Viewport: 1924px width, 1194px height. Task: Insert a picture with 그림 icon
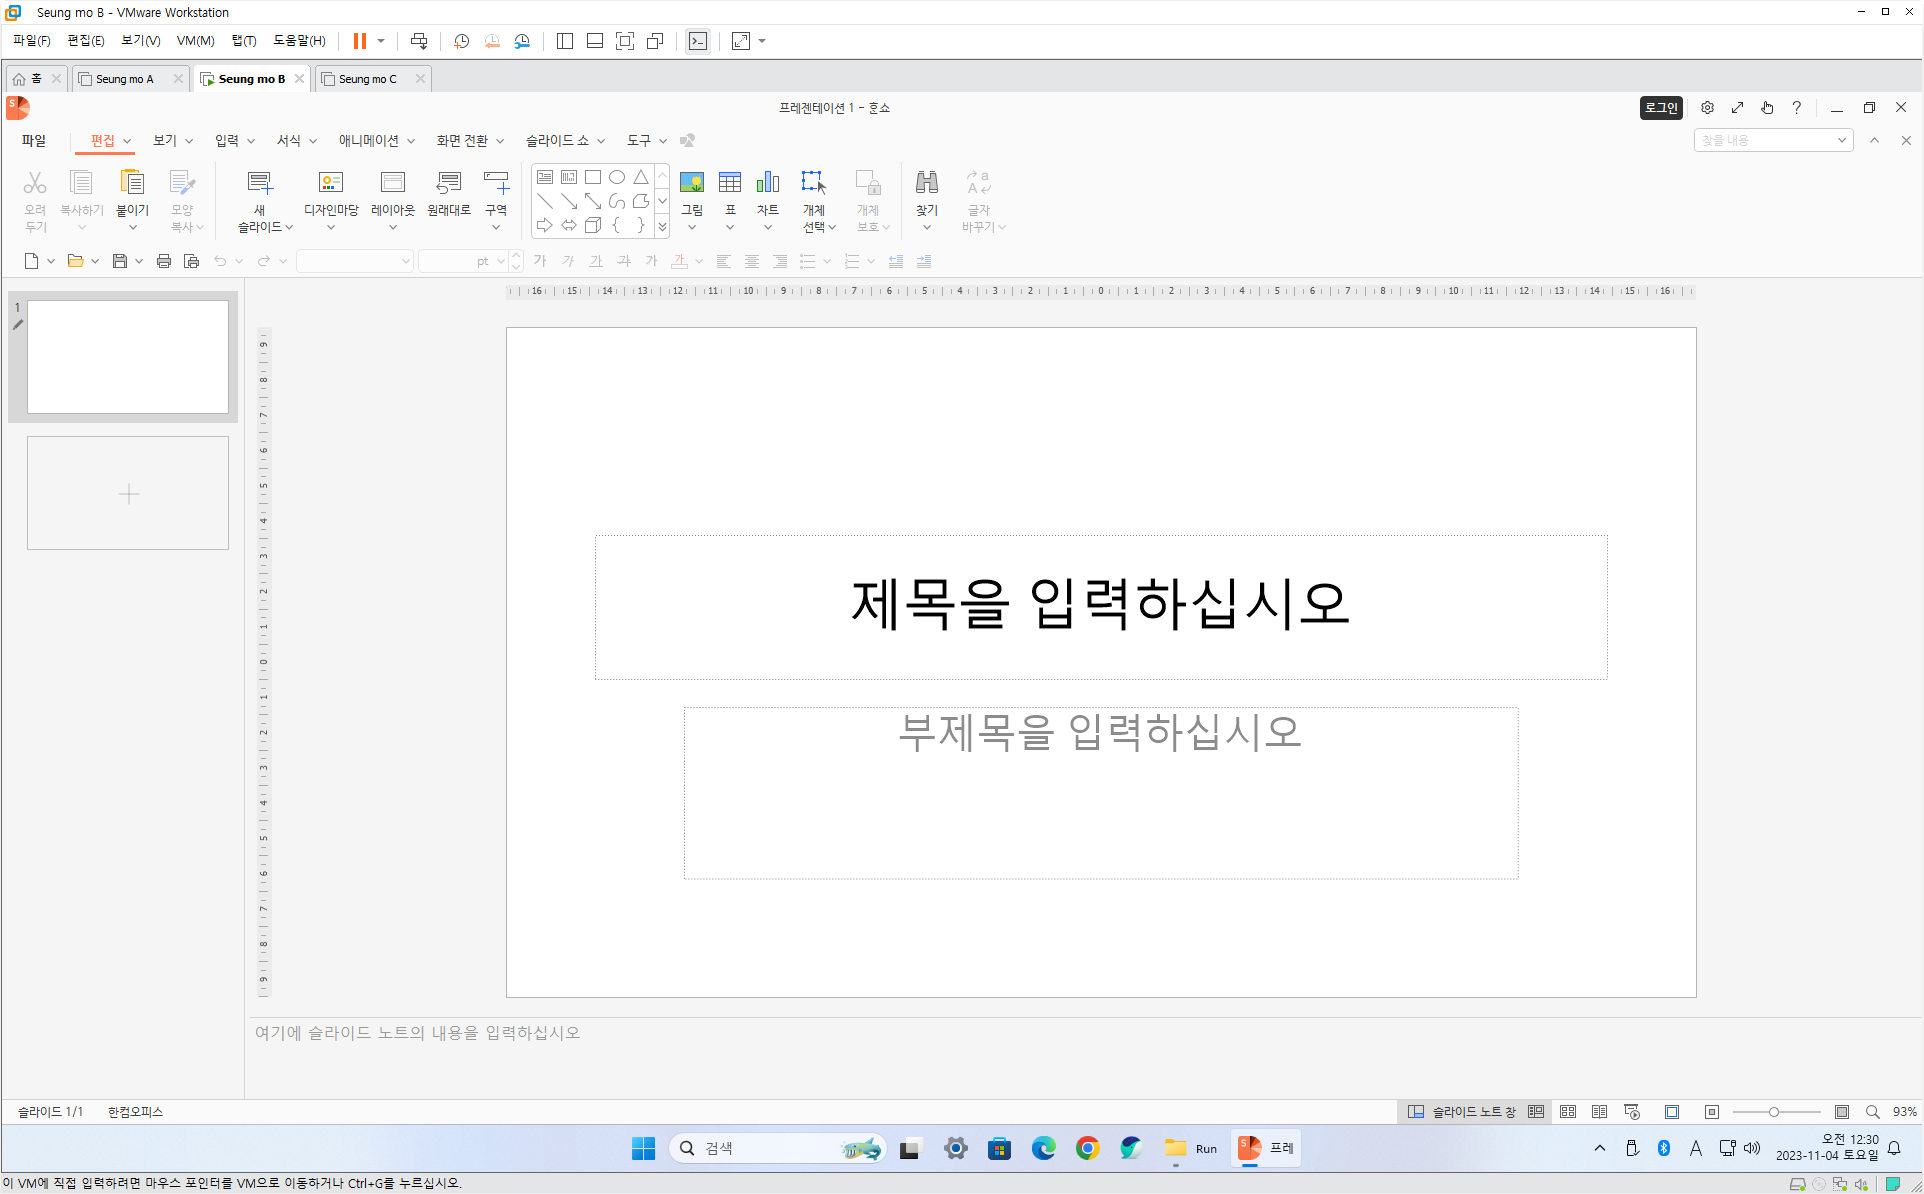click(x=691, y=184)
